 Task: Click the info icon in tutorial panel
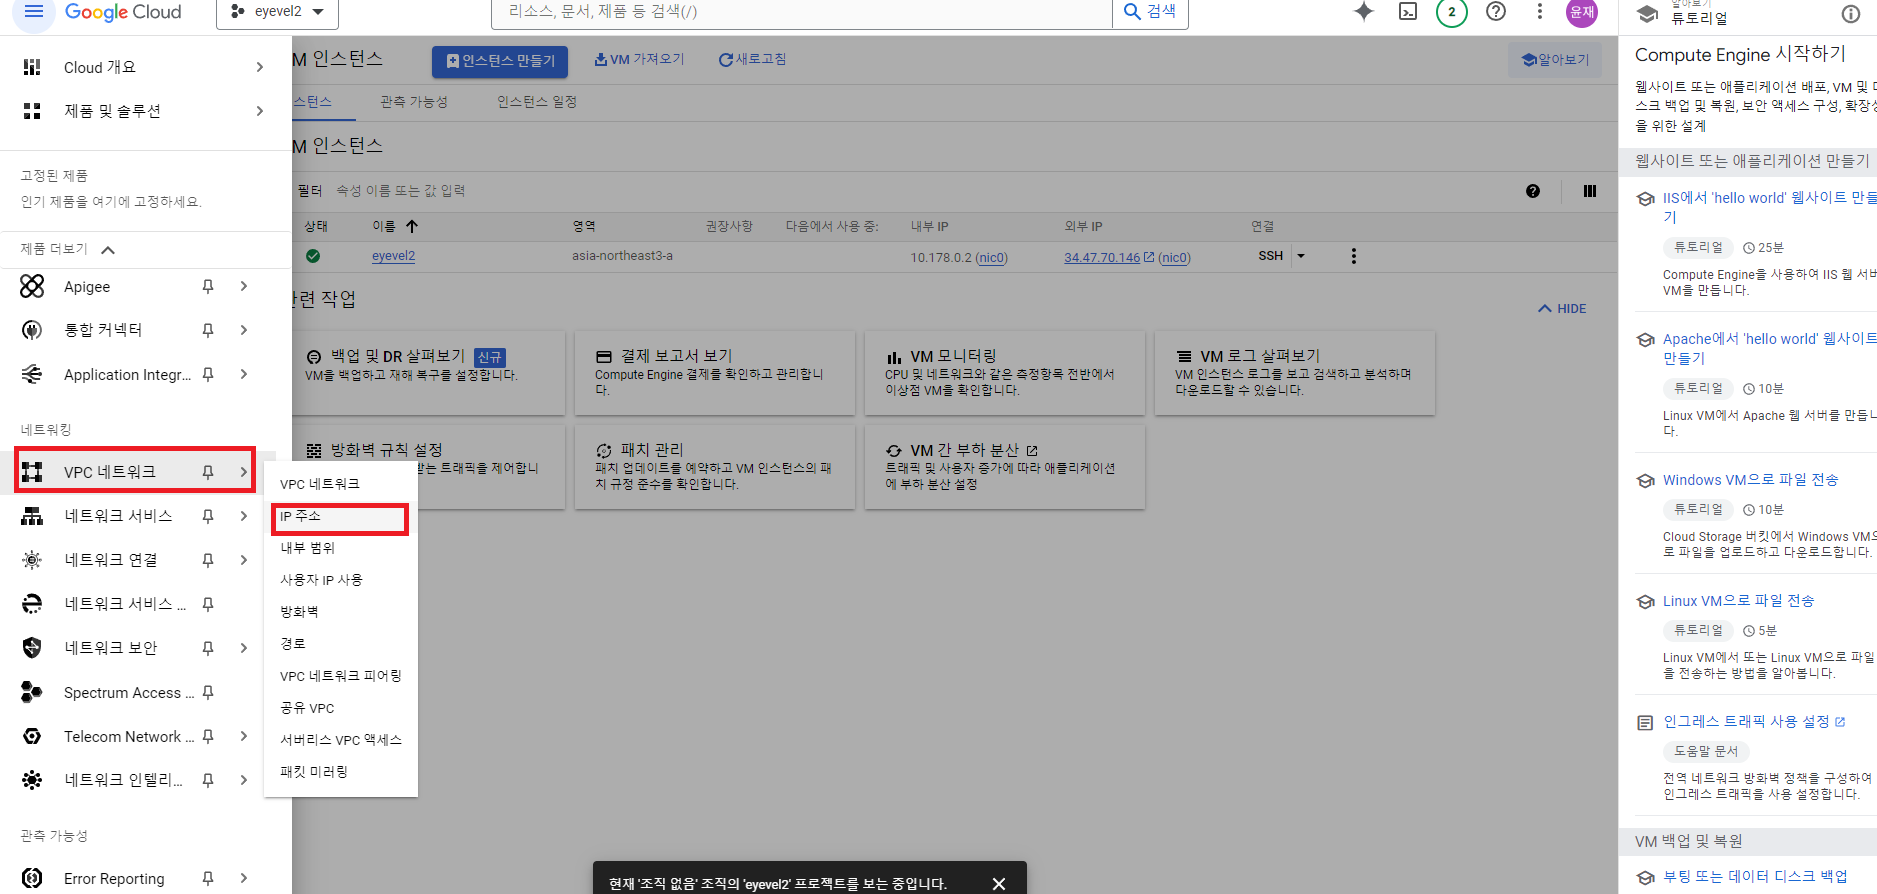click(1851, 14)
